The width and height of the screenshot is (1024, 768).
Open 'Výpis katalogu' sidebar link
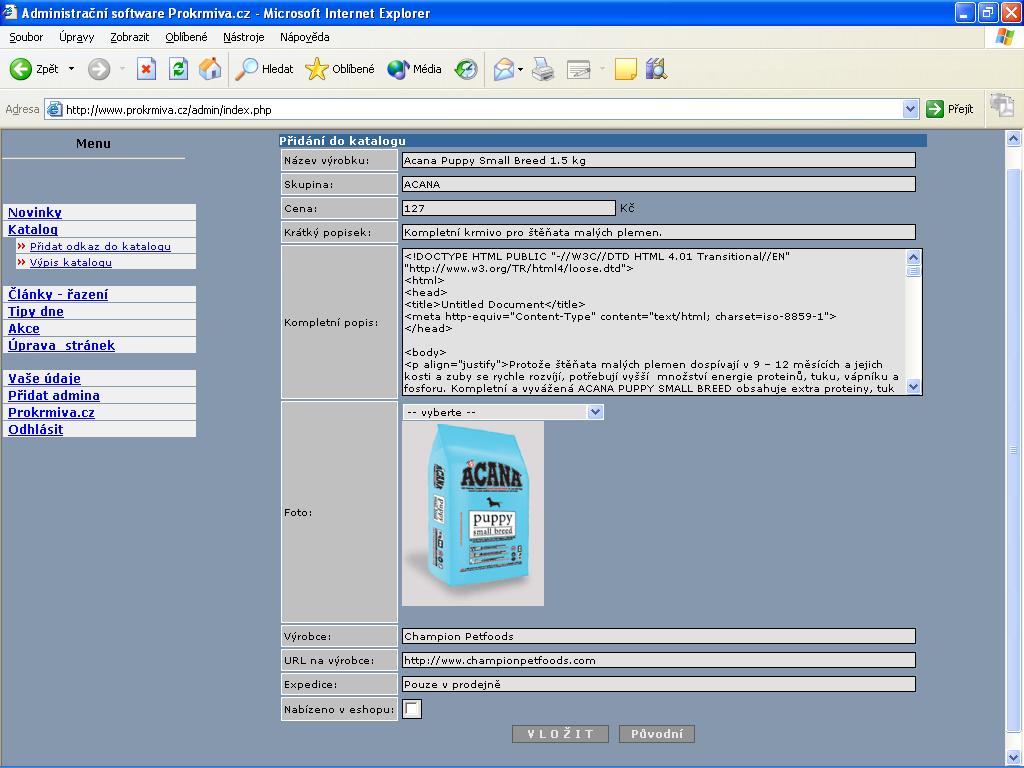71,263
